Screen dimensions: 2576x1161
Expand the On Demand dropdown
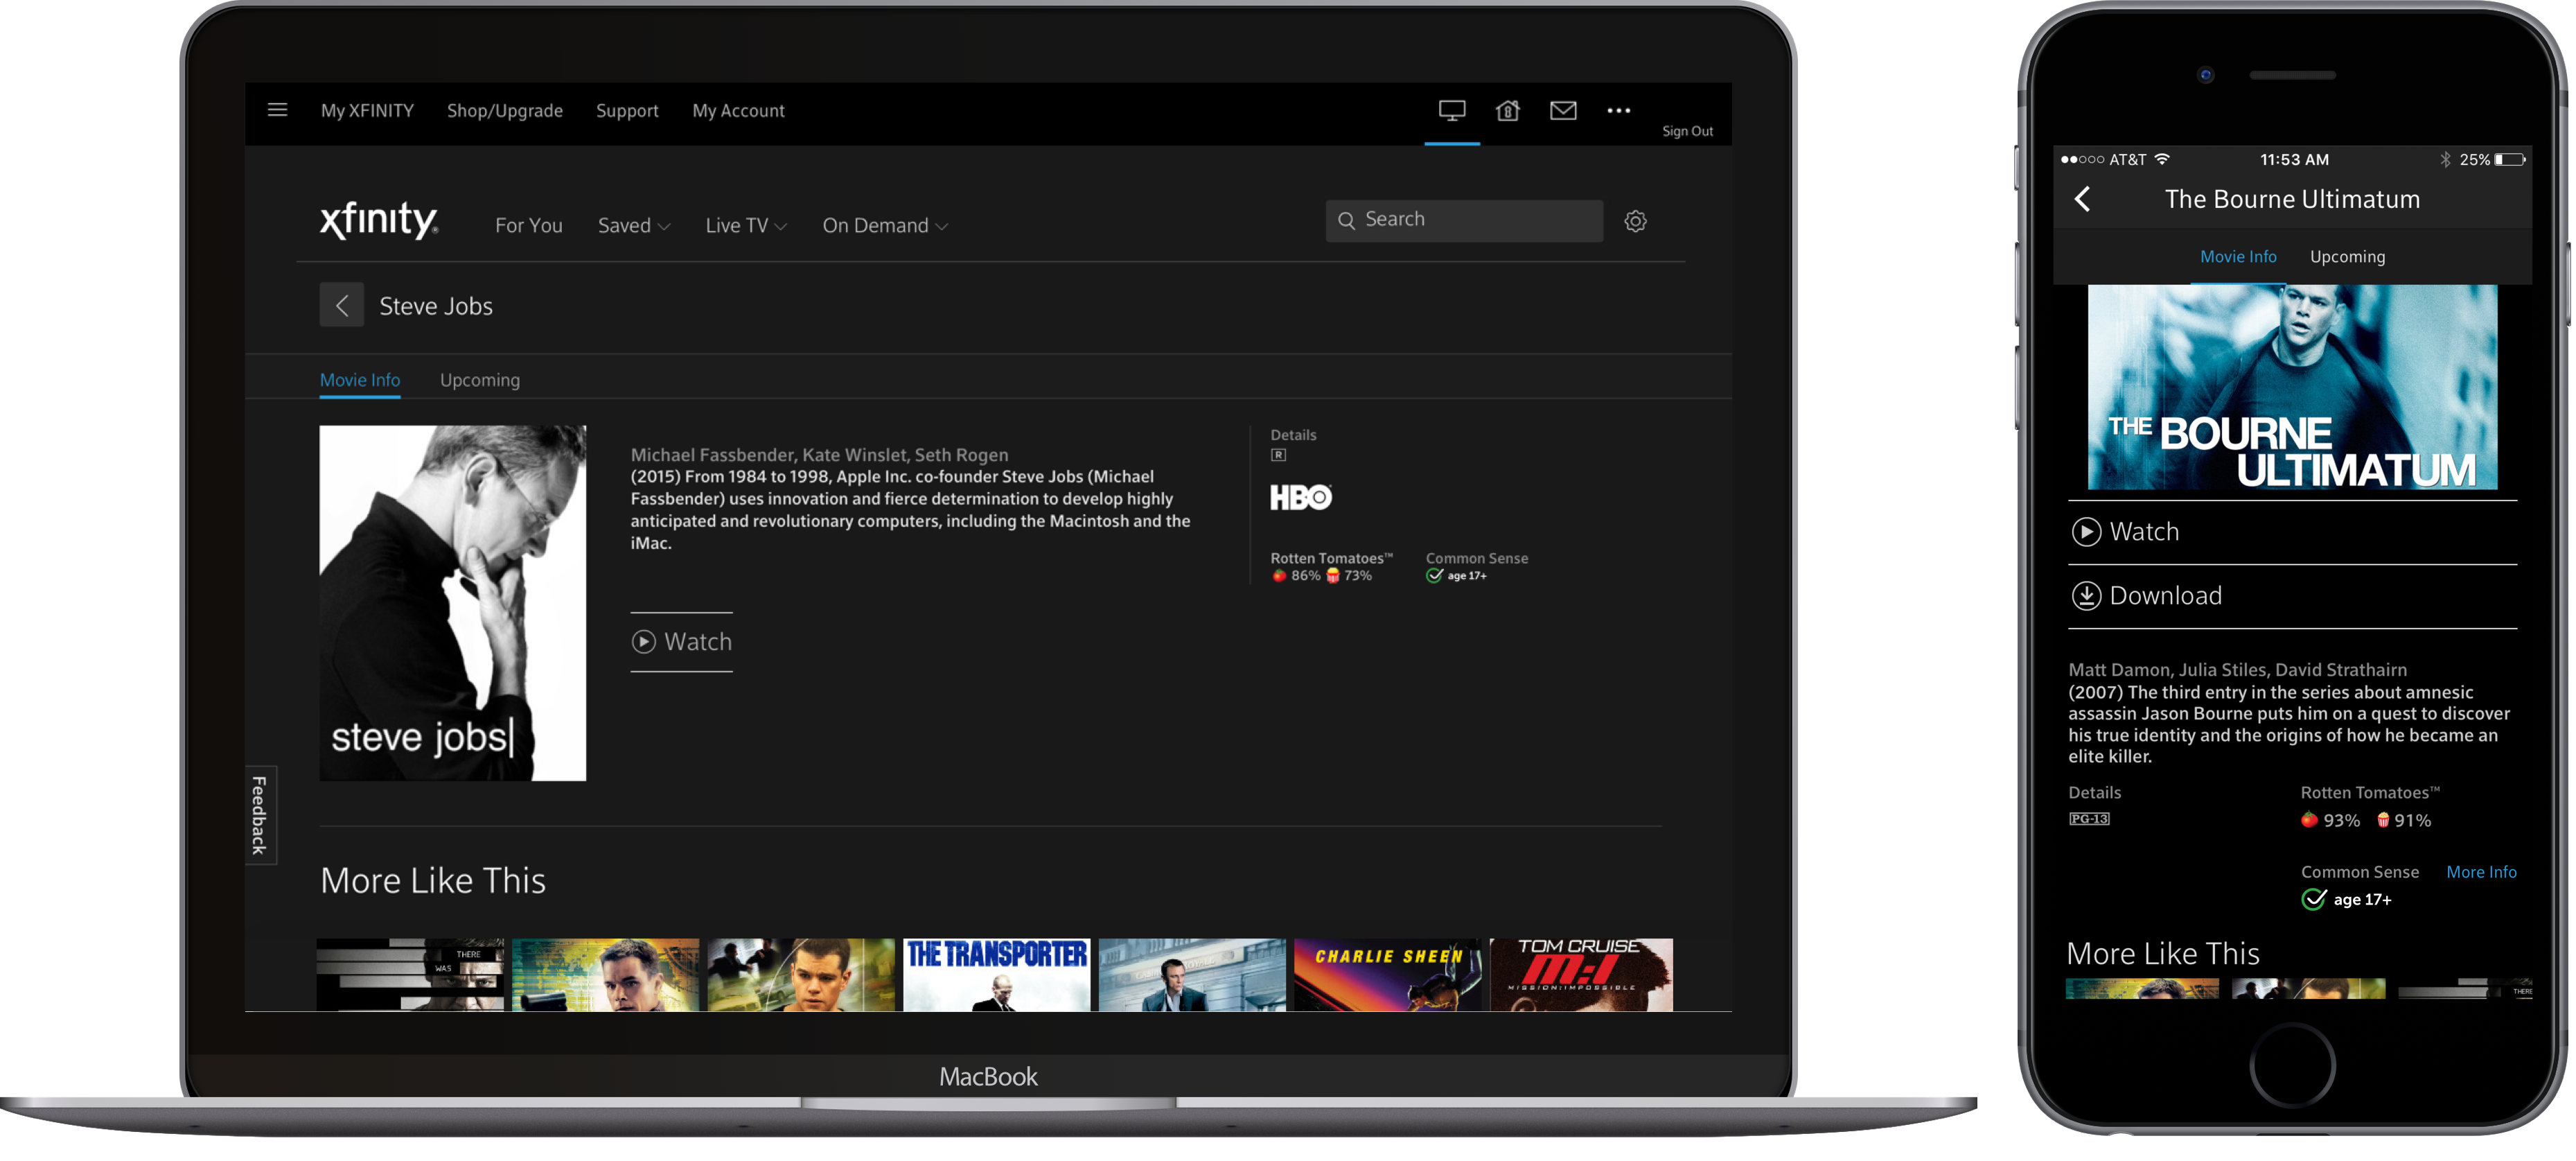(885, 225)
